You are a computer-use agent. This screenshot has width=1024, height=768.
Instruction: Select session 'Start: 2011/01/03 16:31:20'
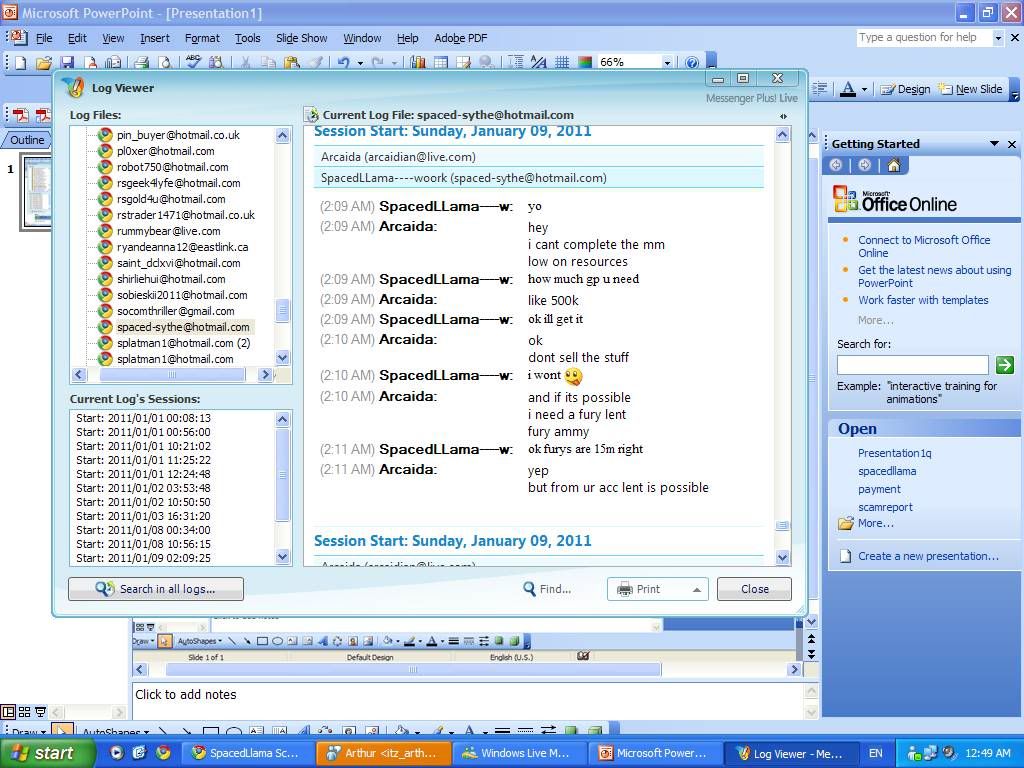pyautogui.click(x=143, y=516)
